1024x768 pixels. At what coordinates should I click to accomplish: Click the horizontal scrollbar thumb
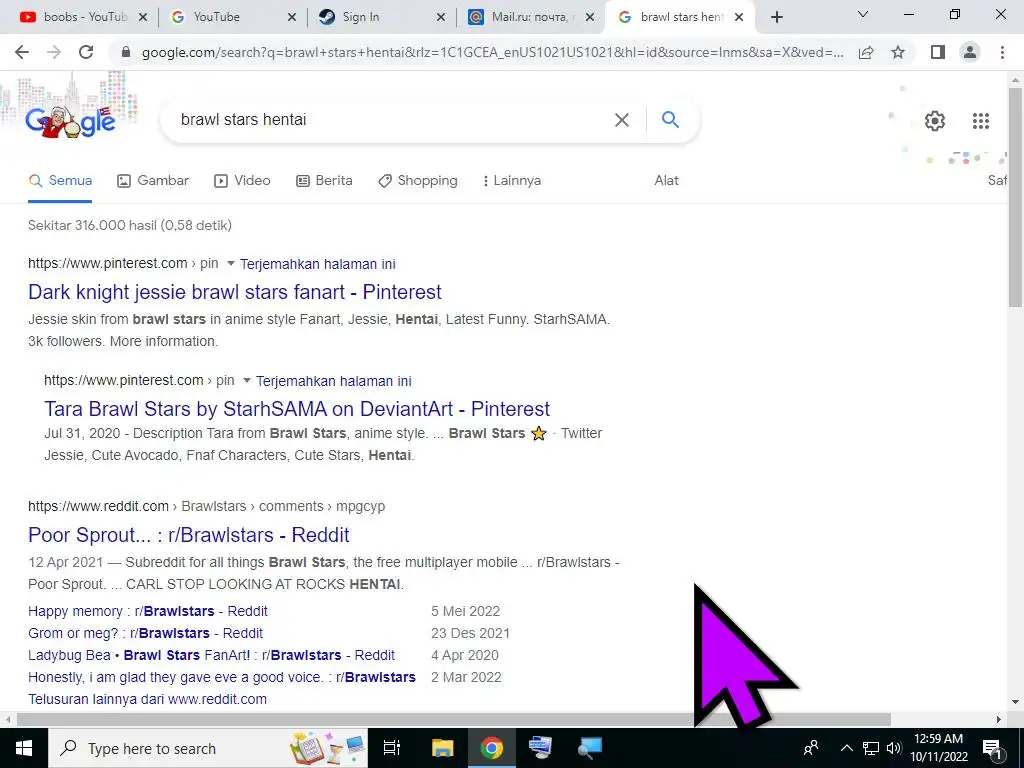point(453,719)
